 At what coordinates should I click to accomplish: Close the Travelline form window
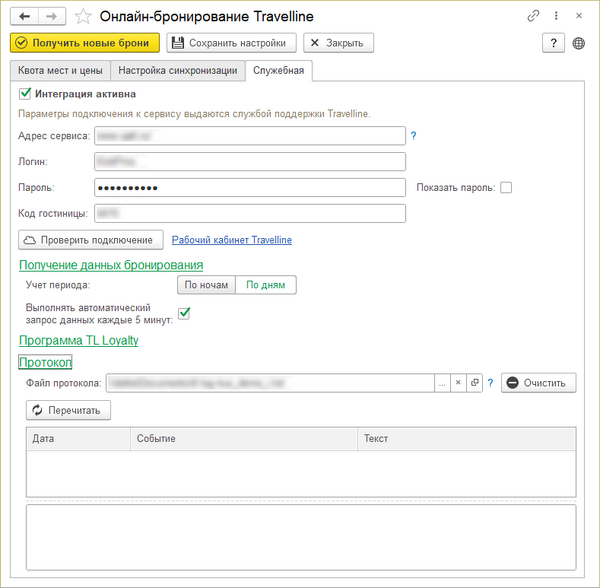pos(579,16)
